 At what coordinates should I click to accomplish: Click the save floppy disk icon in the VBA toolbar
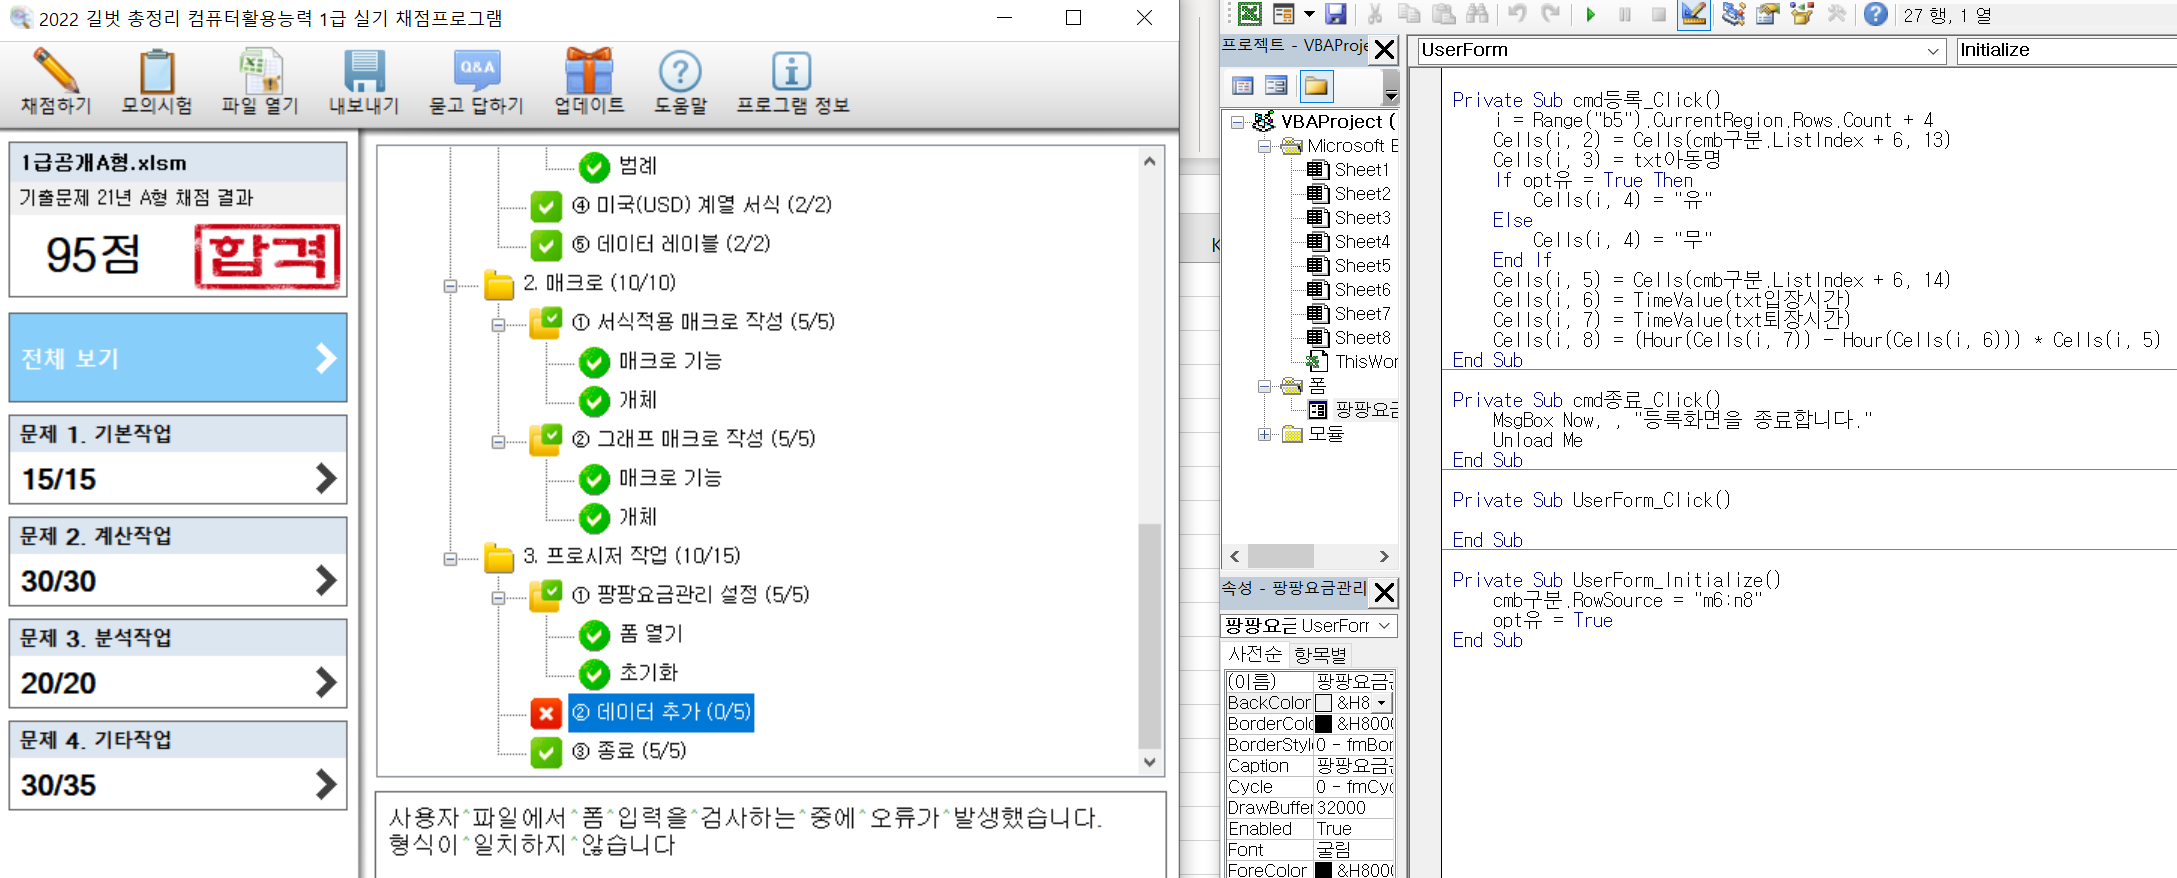(x=1335, y=15)
